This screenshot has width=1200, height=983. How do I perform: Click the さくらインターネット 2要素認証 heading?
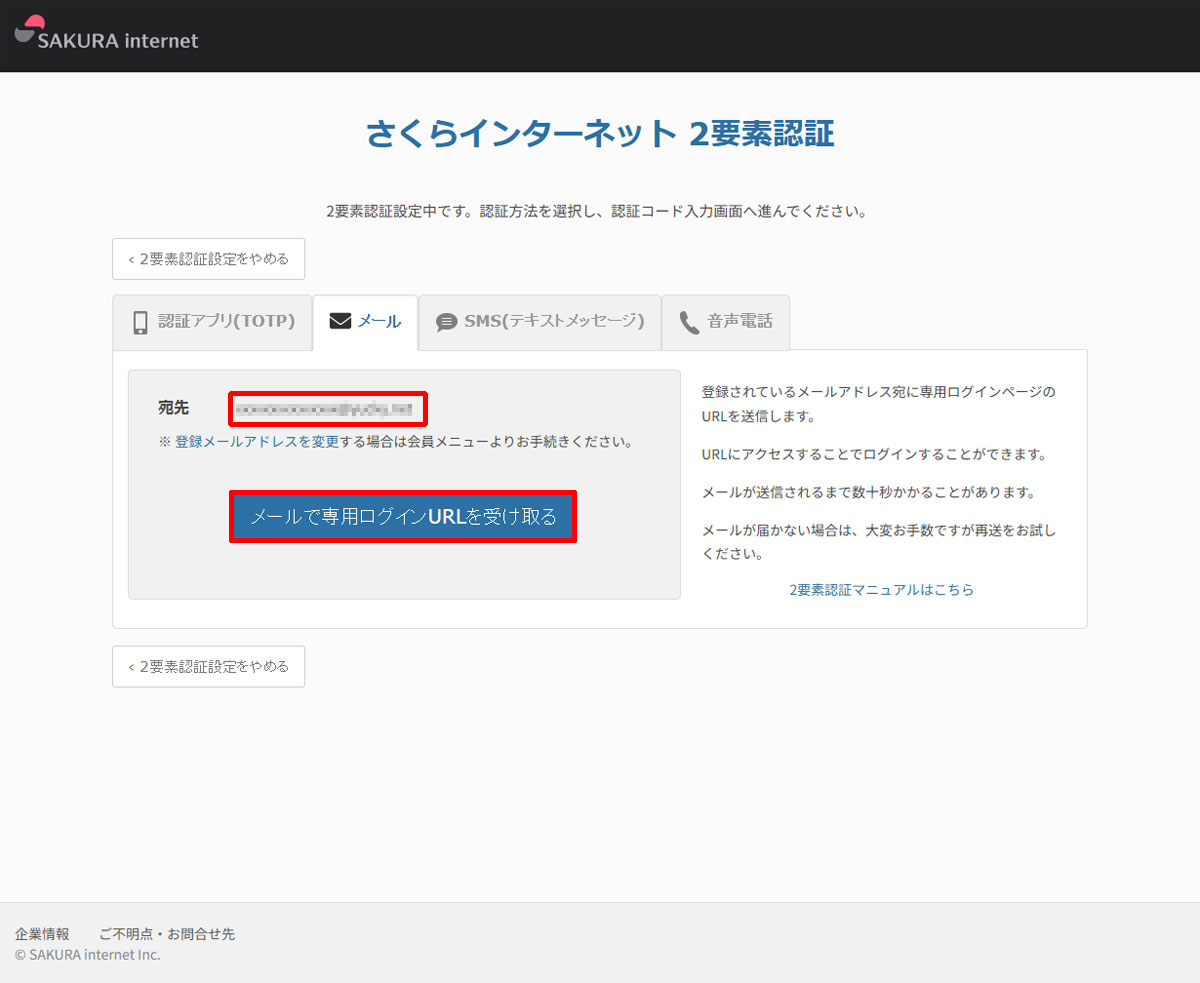click(x=600, y=134)
